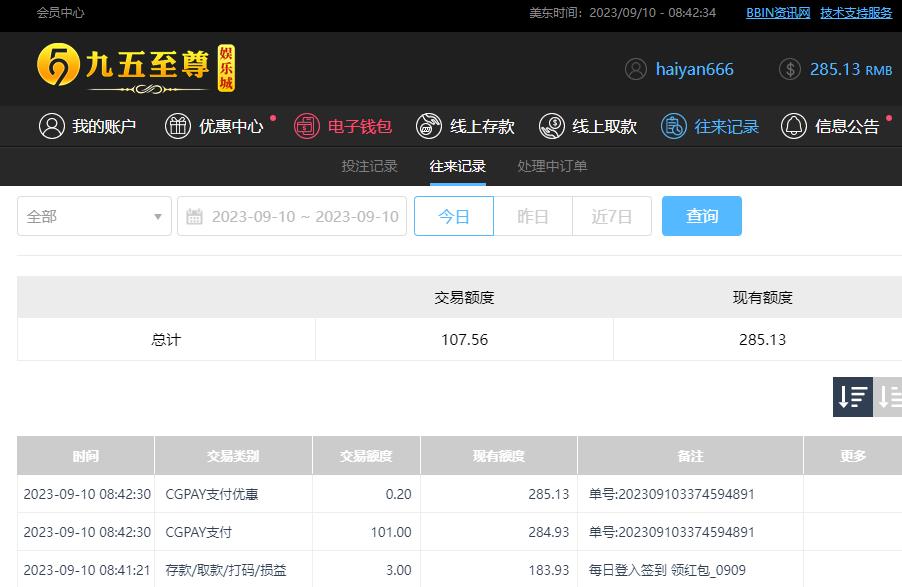Switch to the 投注记录 tab

pos(369,166)
